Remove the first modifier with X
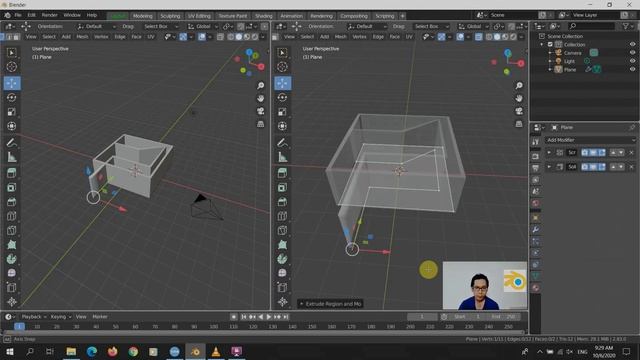The image size is (640, 360). pyautogui.click(x=631, y=153)
